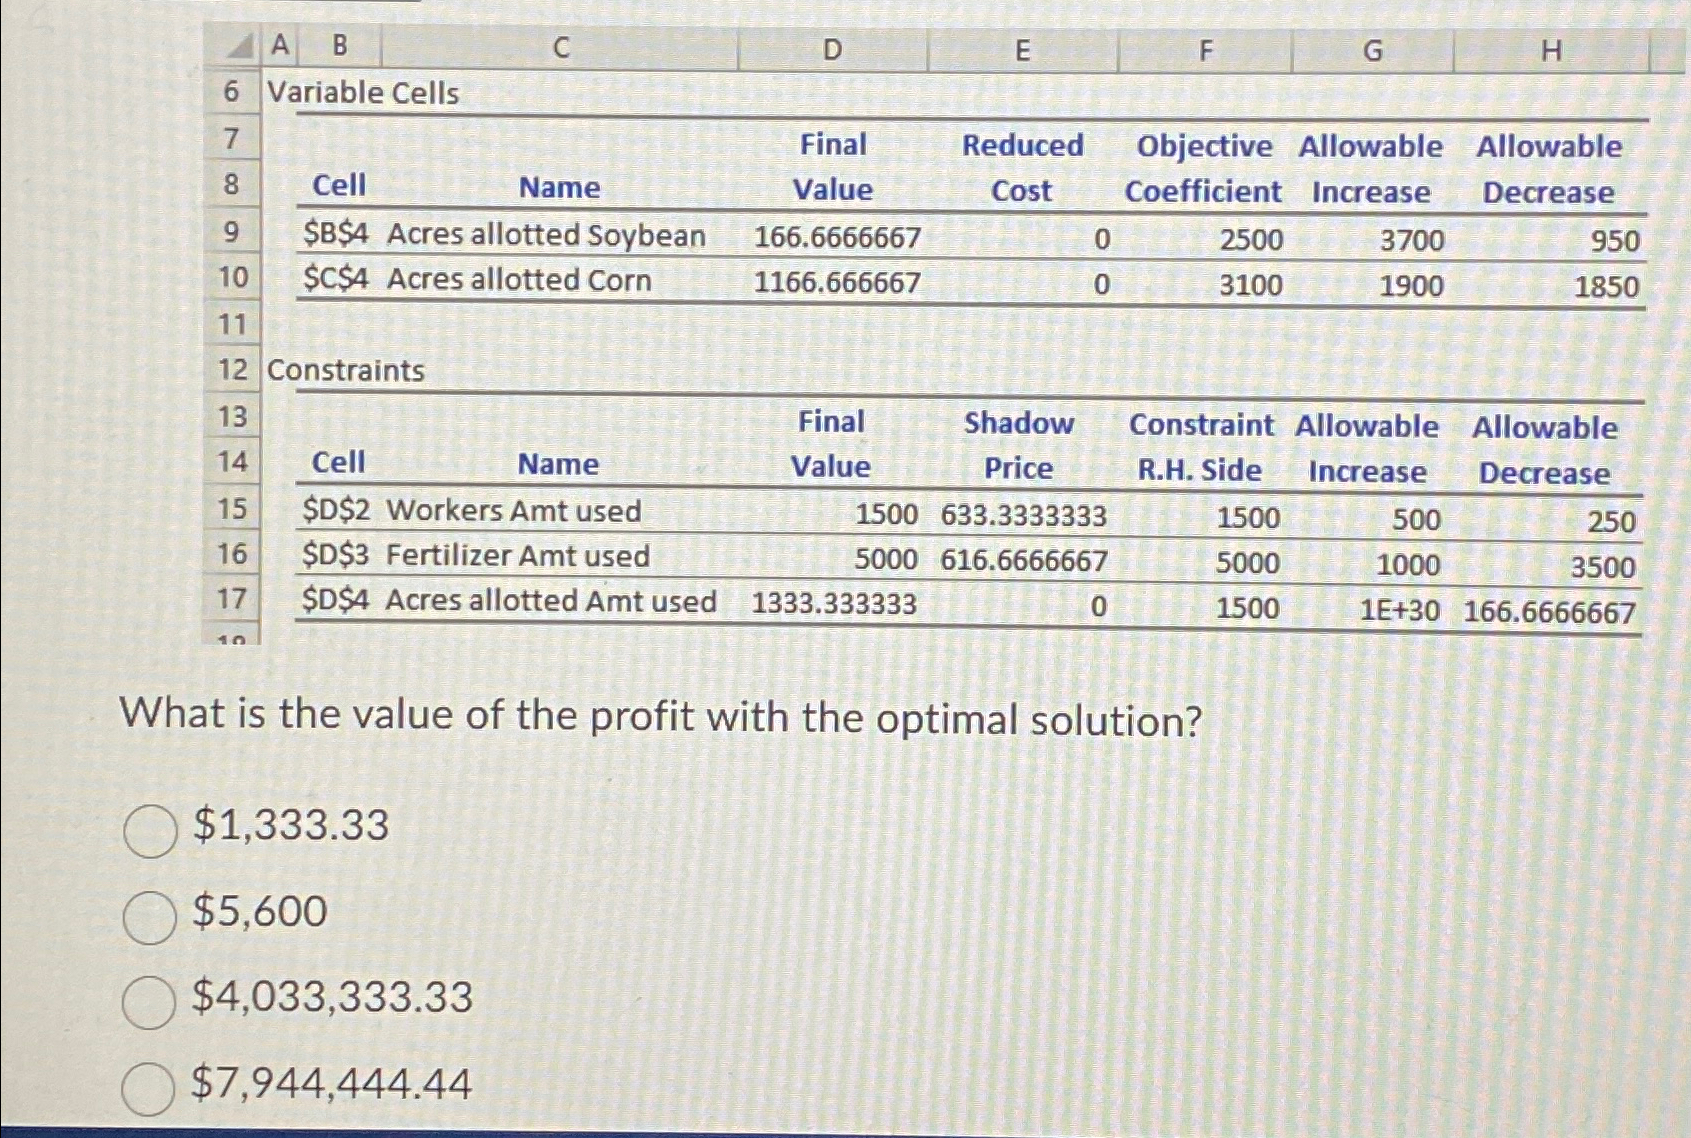Click row header 6
Image resolution: width=1691 pixels, height=1138 pixels.
point(234,93)
